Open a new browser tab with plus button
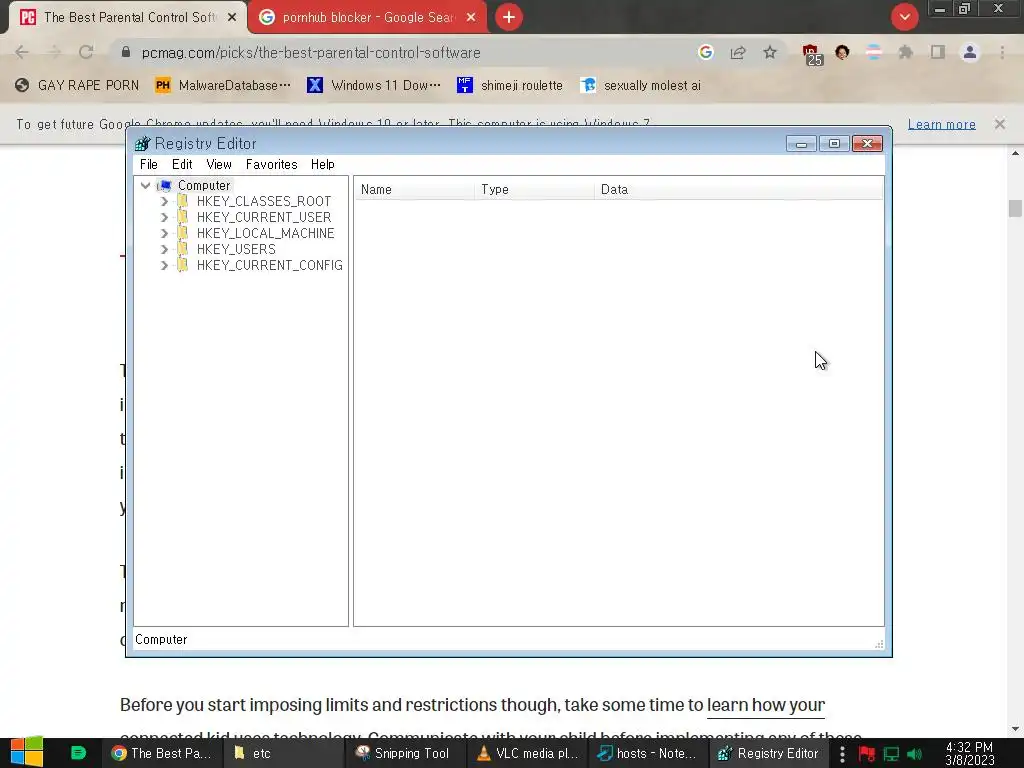 click(509, 17)
